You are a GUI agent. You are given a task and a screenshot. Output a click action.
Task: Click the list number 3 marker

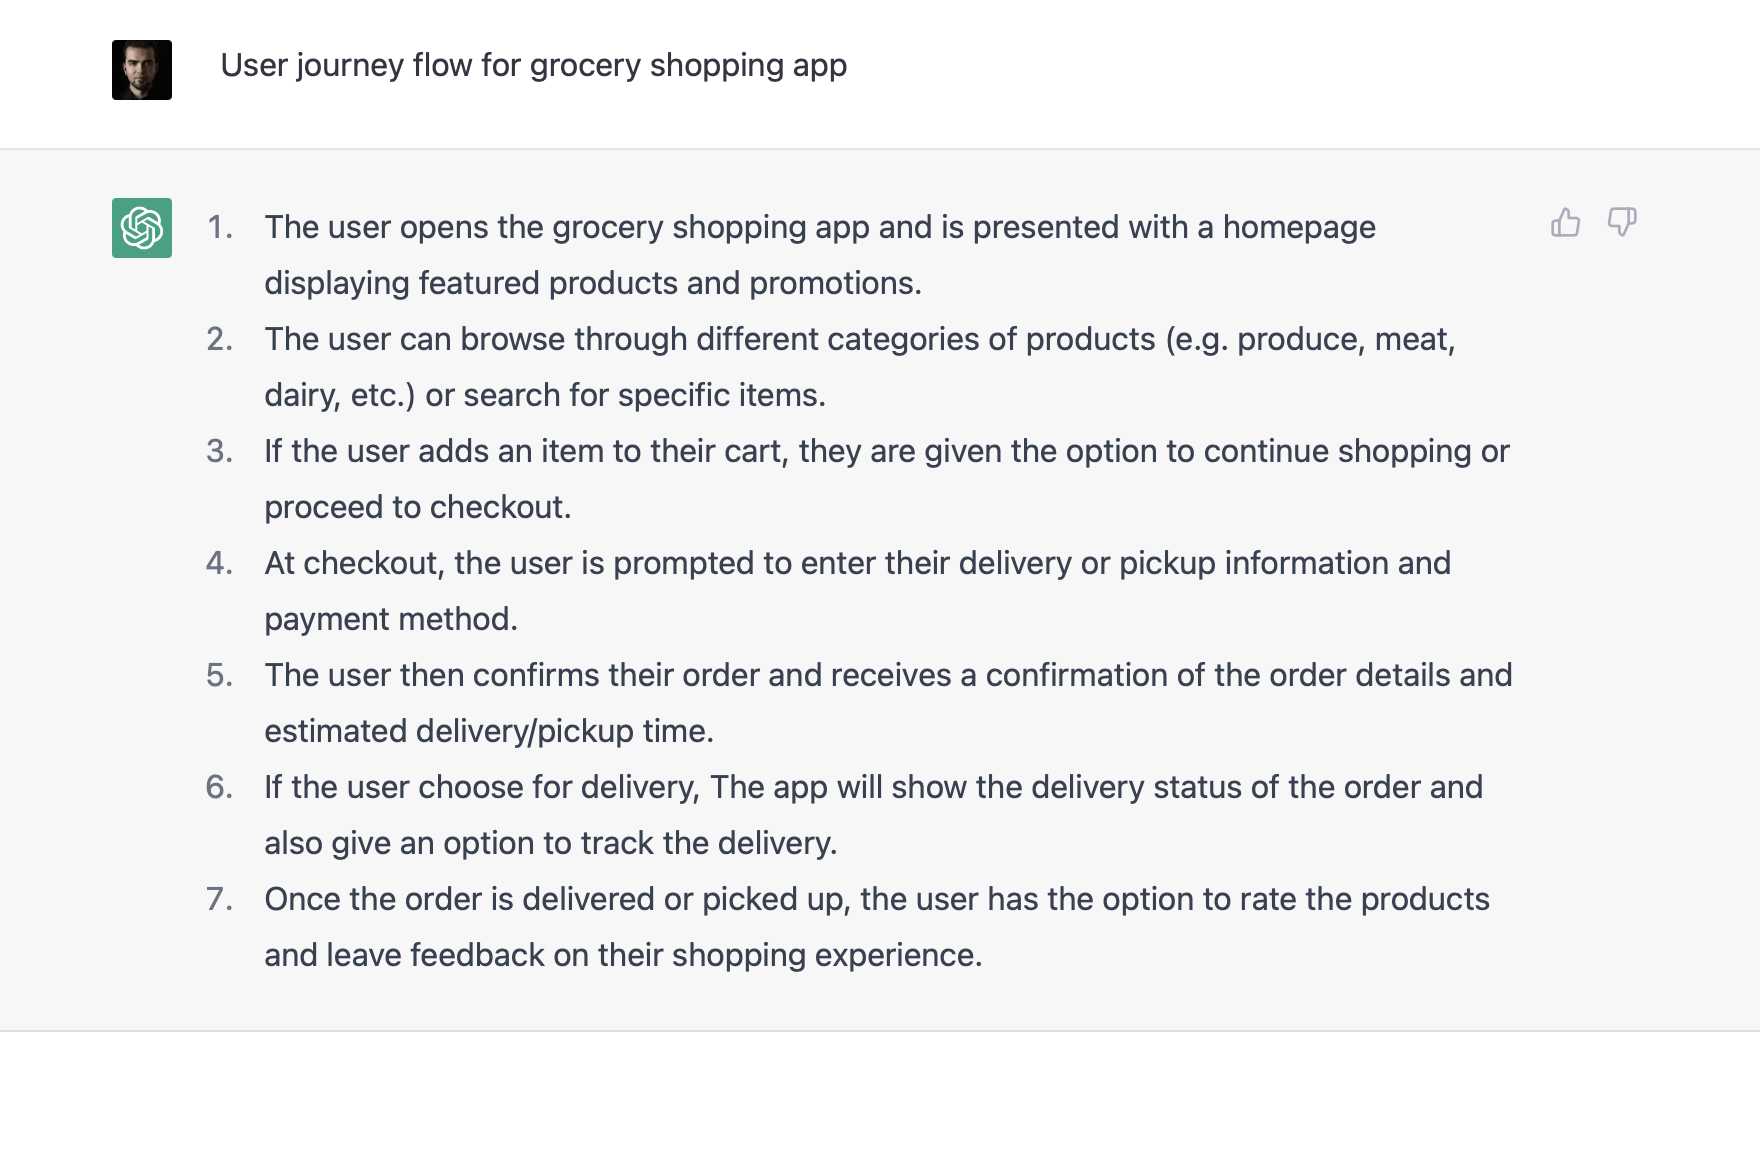220,452
